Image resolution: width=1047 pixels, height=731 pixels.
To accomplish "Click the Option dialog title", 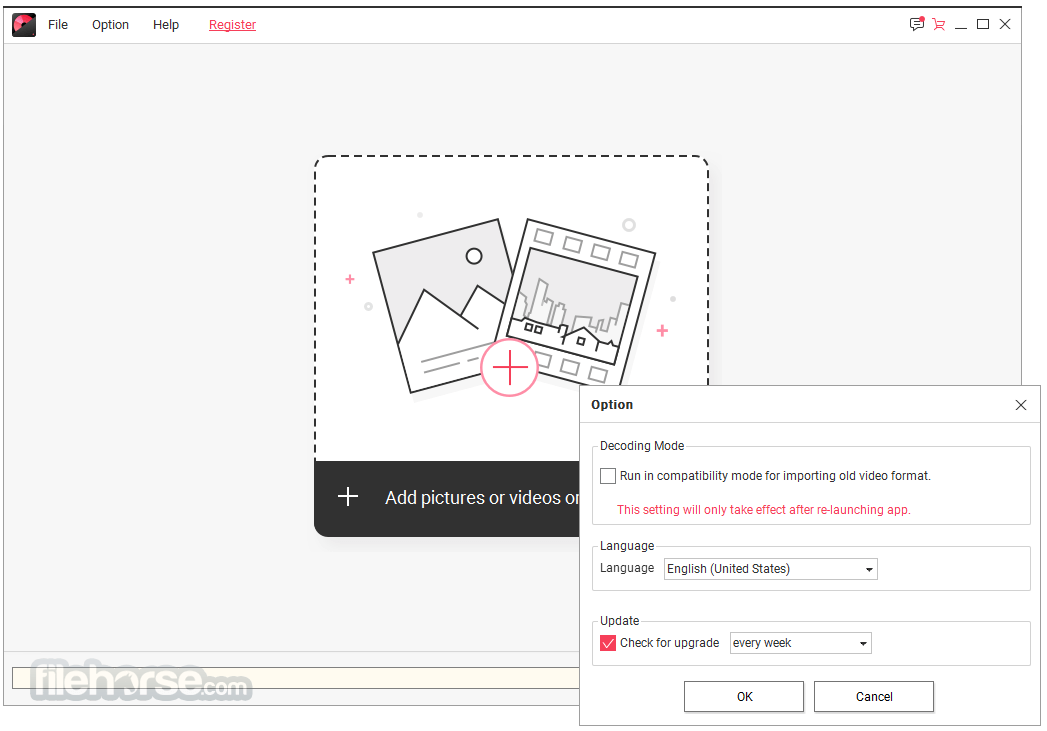I will (612, 405).
